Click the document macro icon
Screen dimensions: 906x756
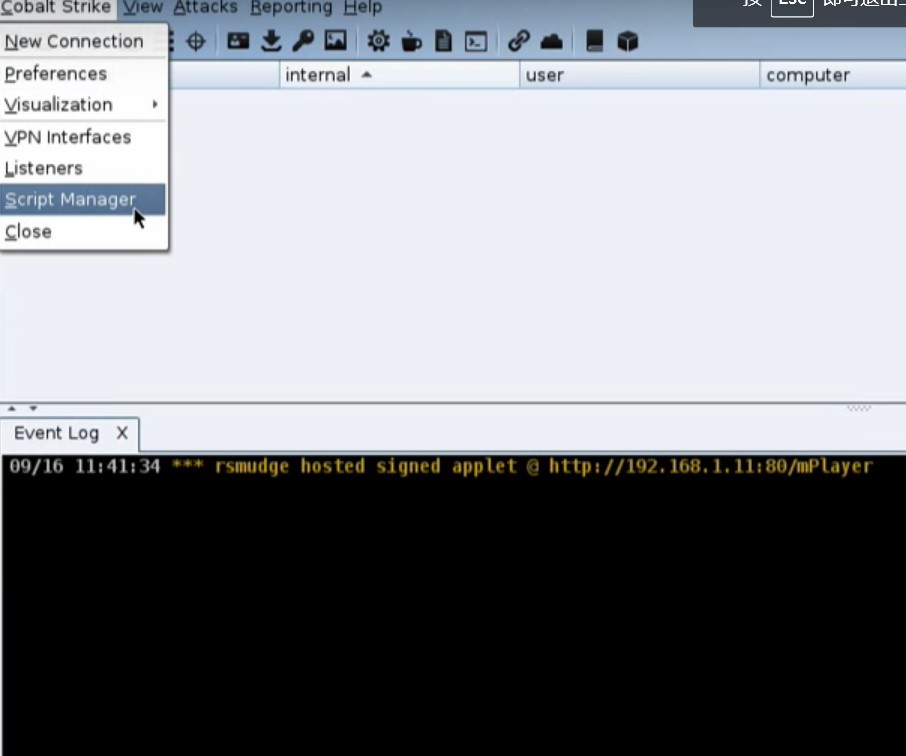coord(443,41)
